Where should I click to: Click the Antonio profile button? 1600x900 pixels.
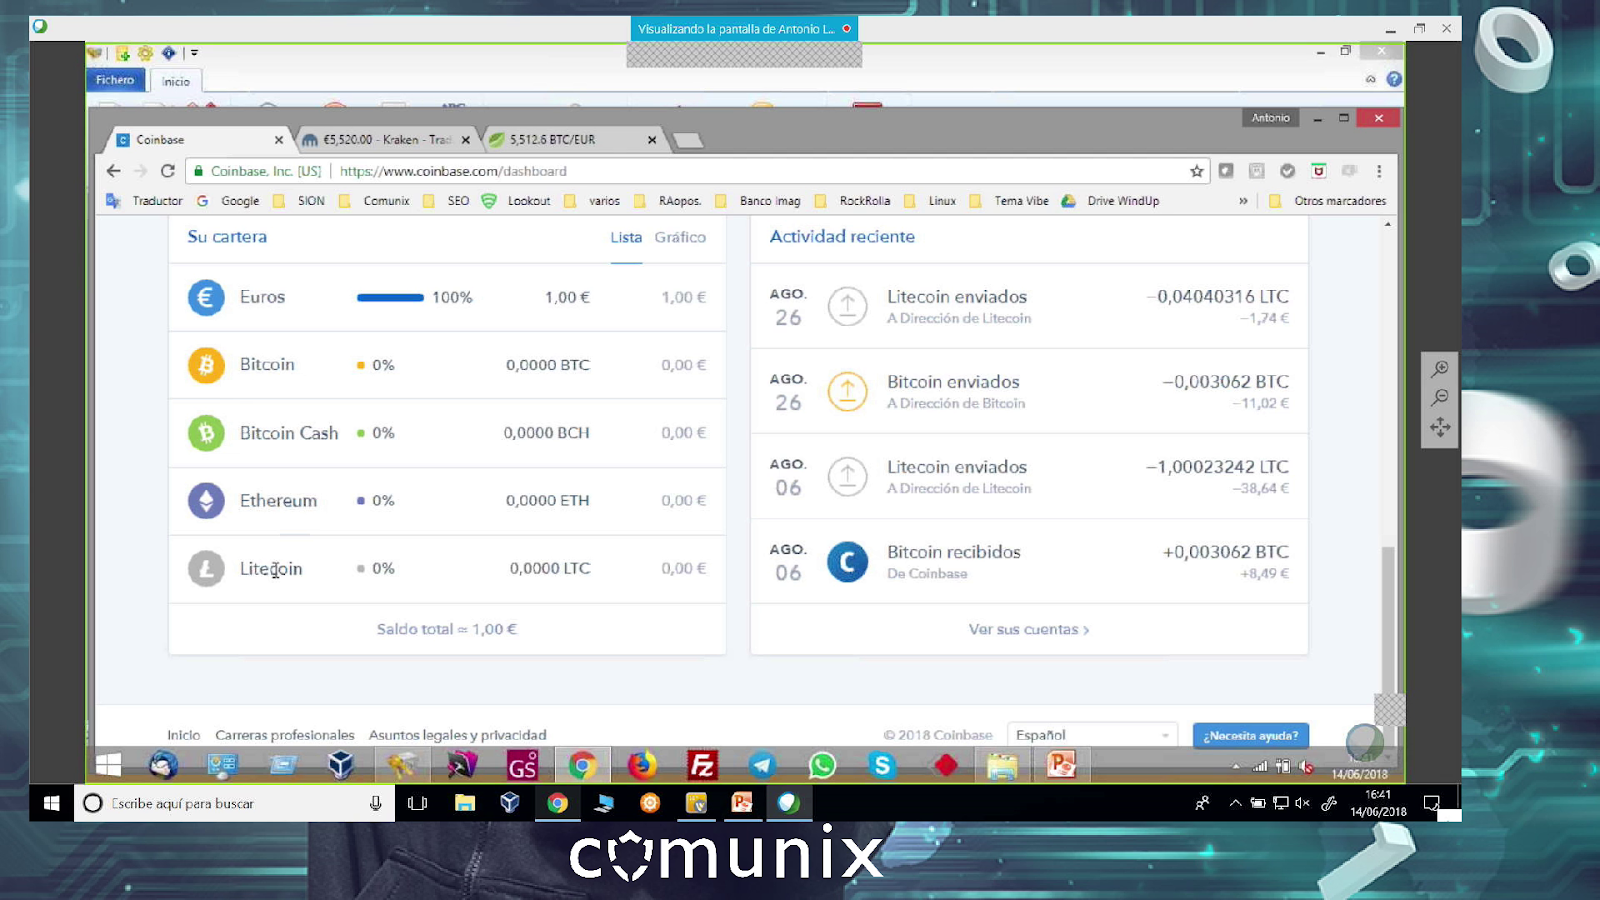tap(1270, 118)
